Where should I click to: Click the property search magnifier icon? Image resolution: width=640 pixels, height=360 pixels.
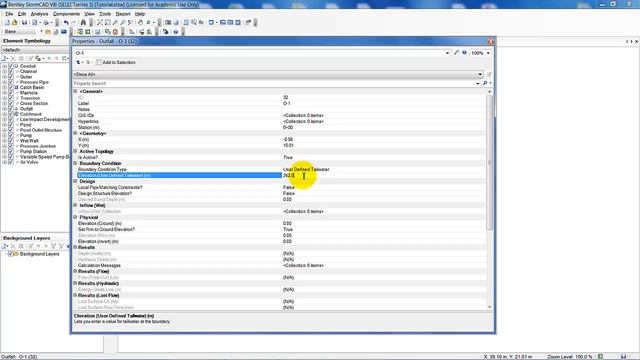tap(485, 83)
